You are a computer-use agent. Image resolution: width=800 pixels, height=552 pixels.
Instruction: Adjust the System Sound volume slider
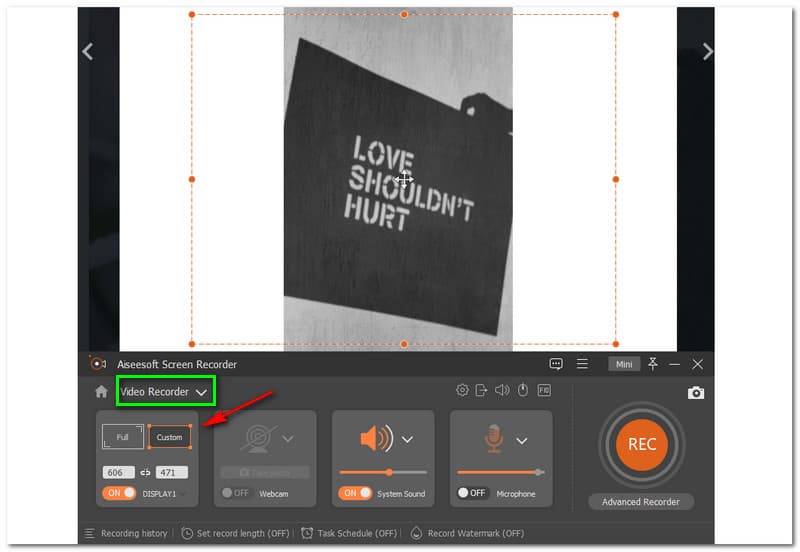point(388,472)
